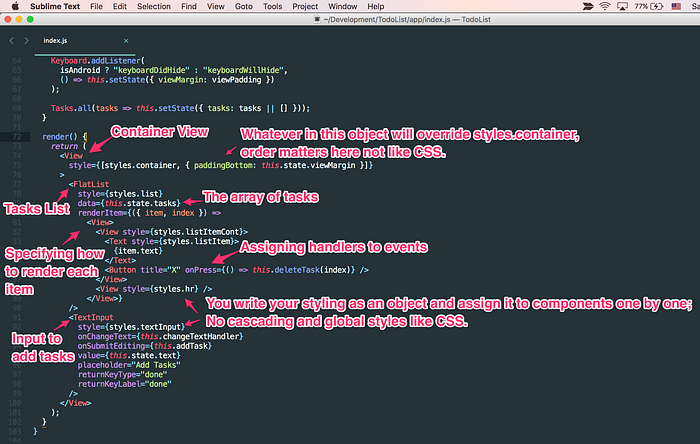Screen dimensions: 700x444
Task: Click the green zoom window button
Action: tap(30, 19)
